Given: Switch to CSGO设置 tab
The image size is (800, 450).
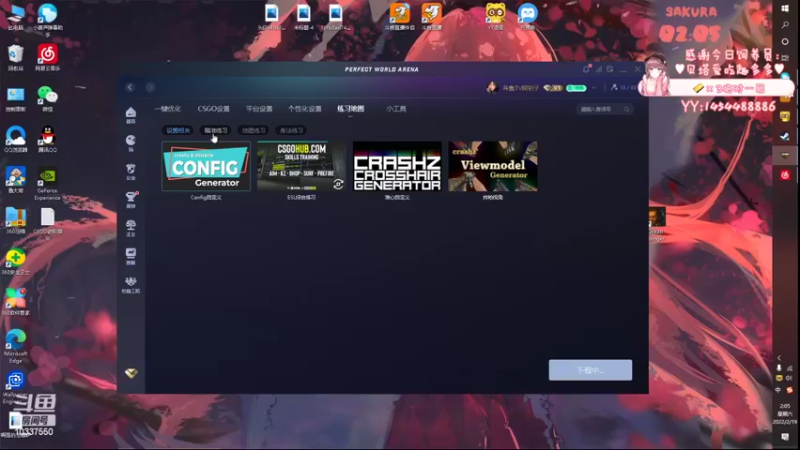Looking at the screenshot, I should (213, 109).
